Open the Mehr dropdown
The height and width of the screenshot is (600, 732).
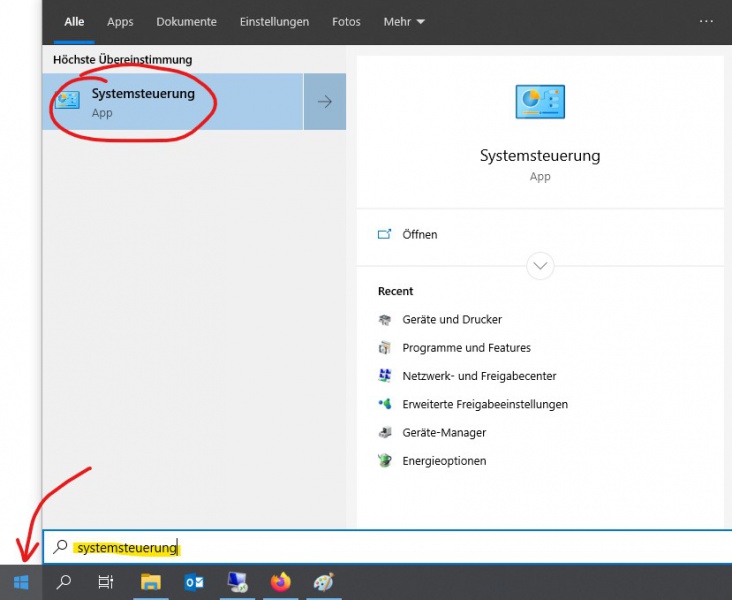[x=404, y=22]
